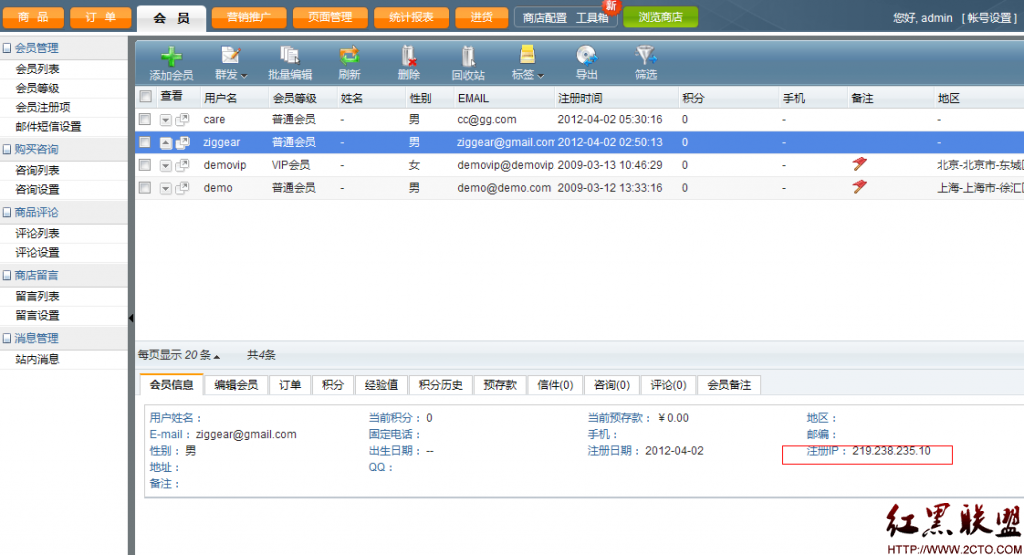Open 评论设置 in the sidebar

(38, 253)
